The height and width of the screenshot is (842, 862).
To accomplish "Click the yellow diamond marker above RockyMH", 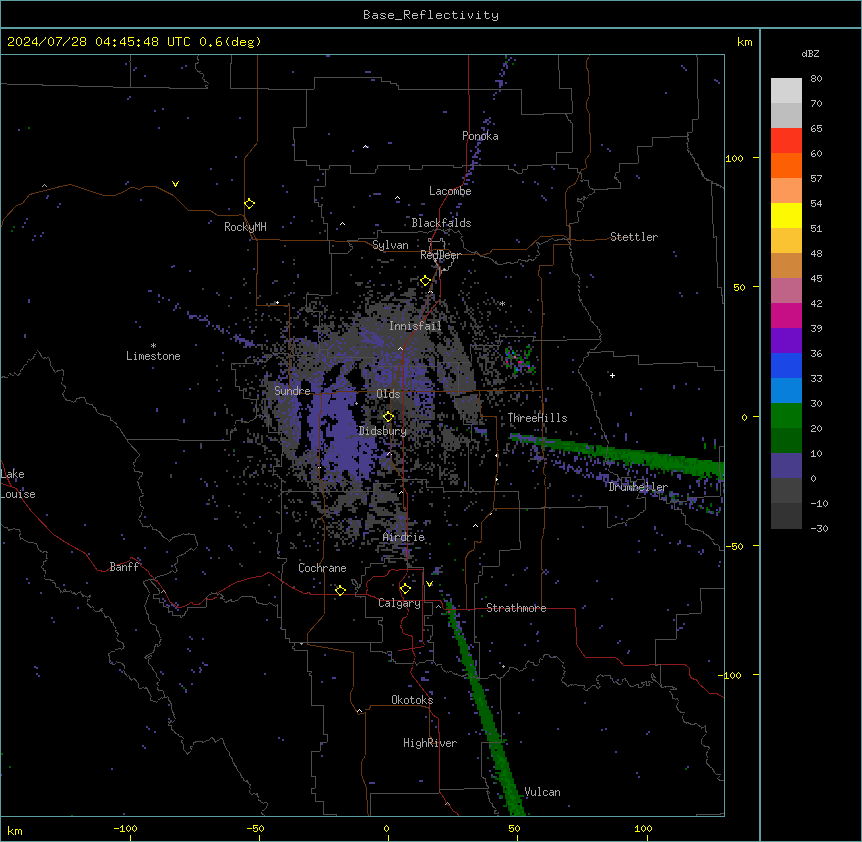I will [x=249, y=204].
